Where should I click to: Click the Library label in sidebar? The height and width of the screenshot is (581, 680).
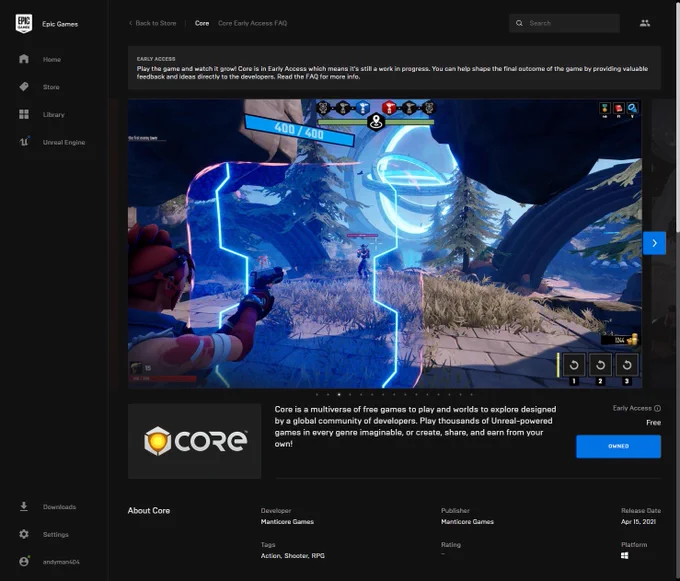(x=53, y=114)
